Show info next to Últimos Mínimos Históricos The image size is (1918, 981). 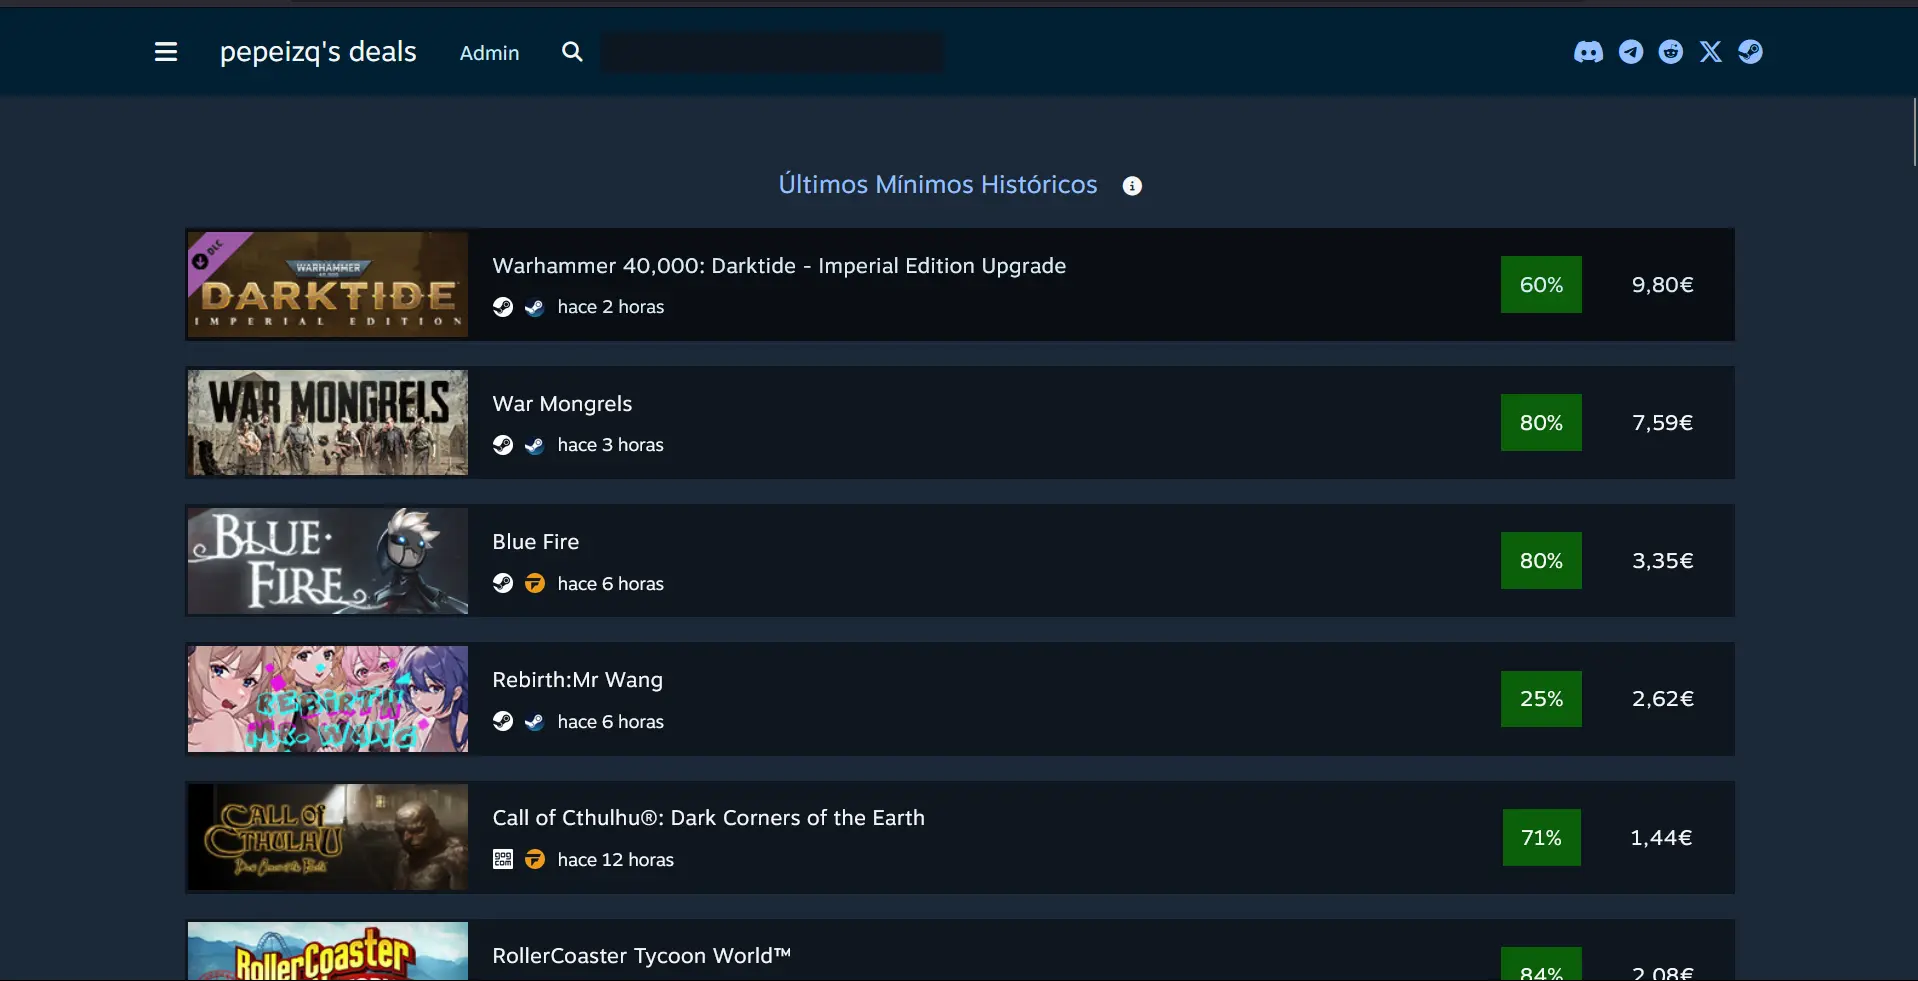(1132, 186)
